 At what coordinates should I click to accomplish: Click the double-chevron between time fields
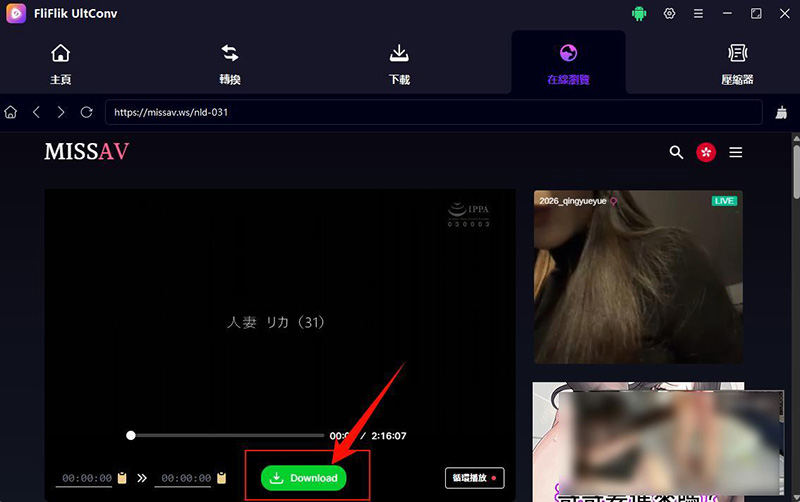[x=142, y=478]
